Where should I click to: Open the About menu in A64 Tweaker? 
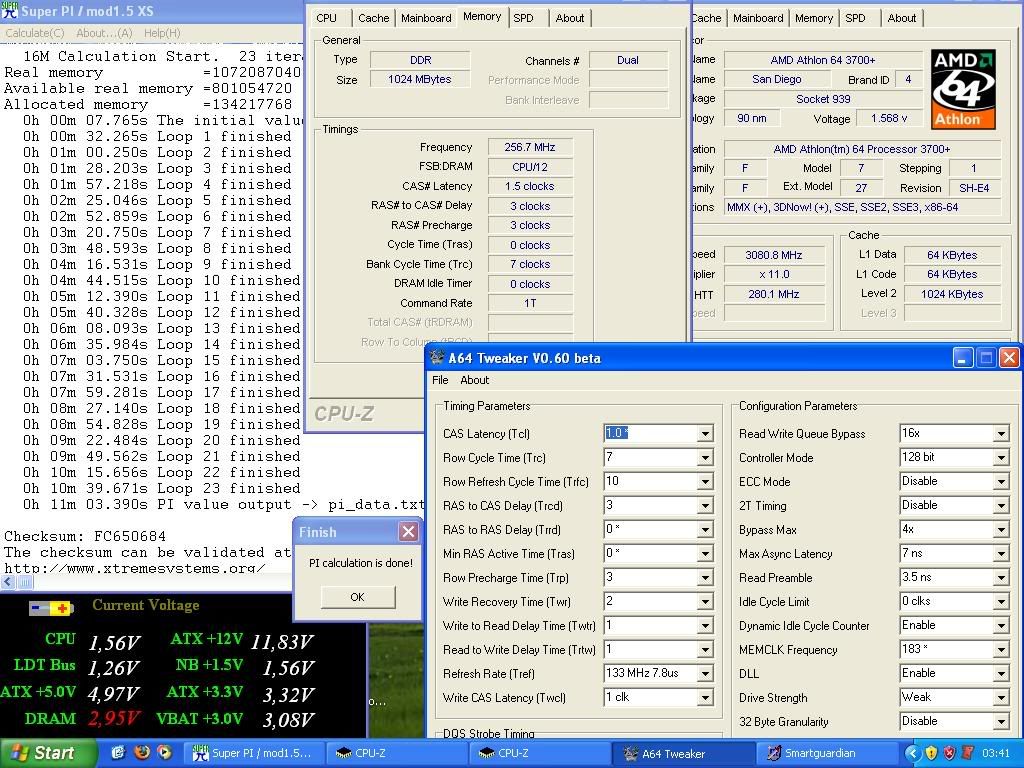pos(474,380)
